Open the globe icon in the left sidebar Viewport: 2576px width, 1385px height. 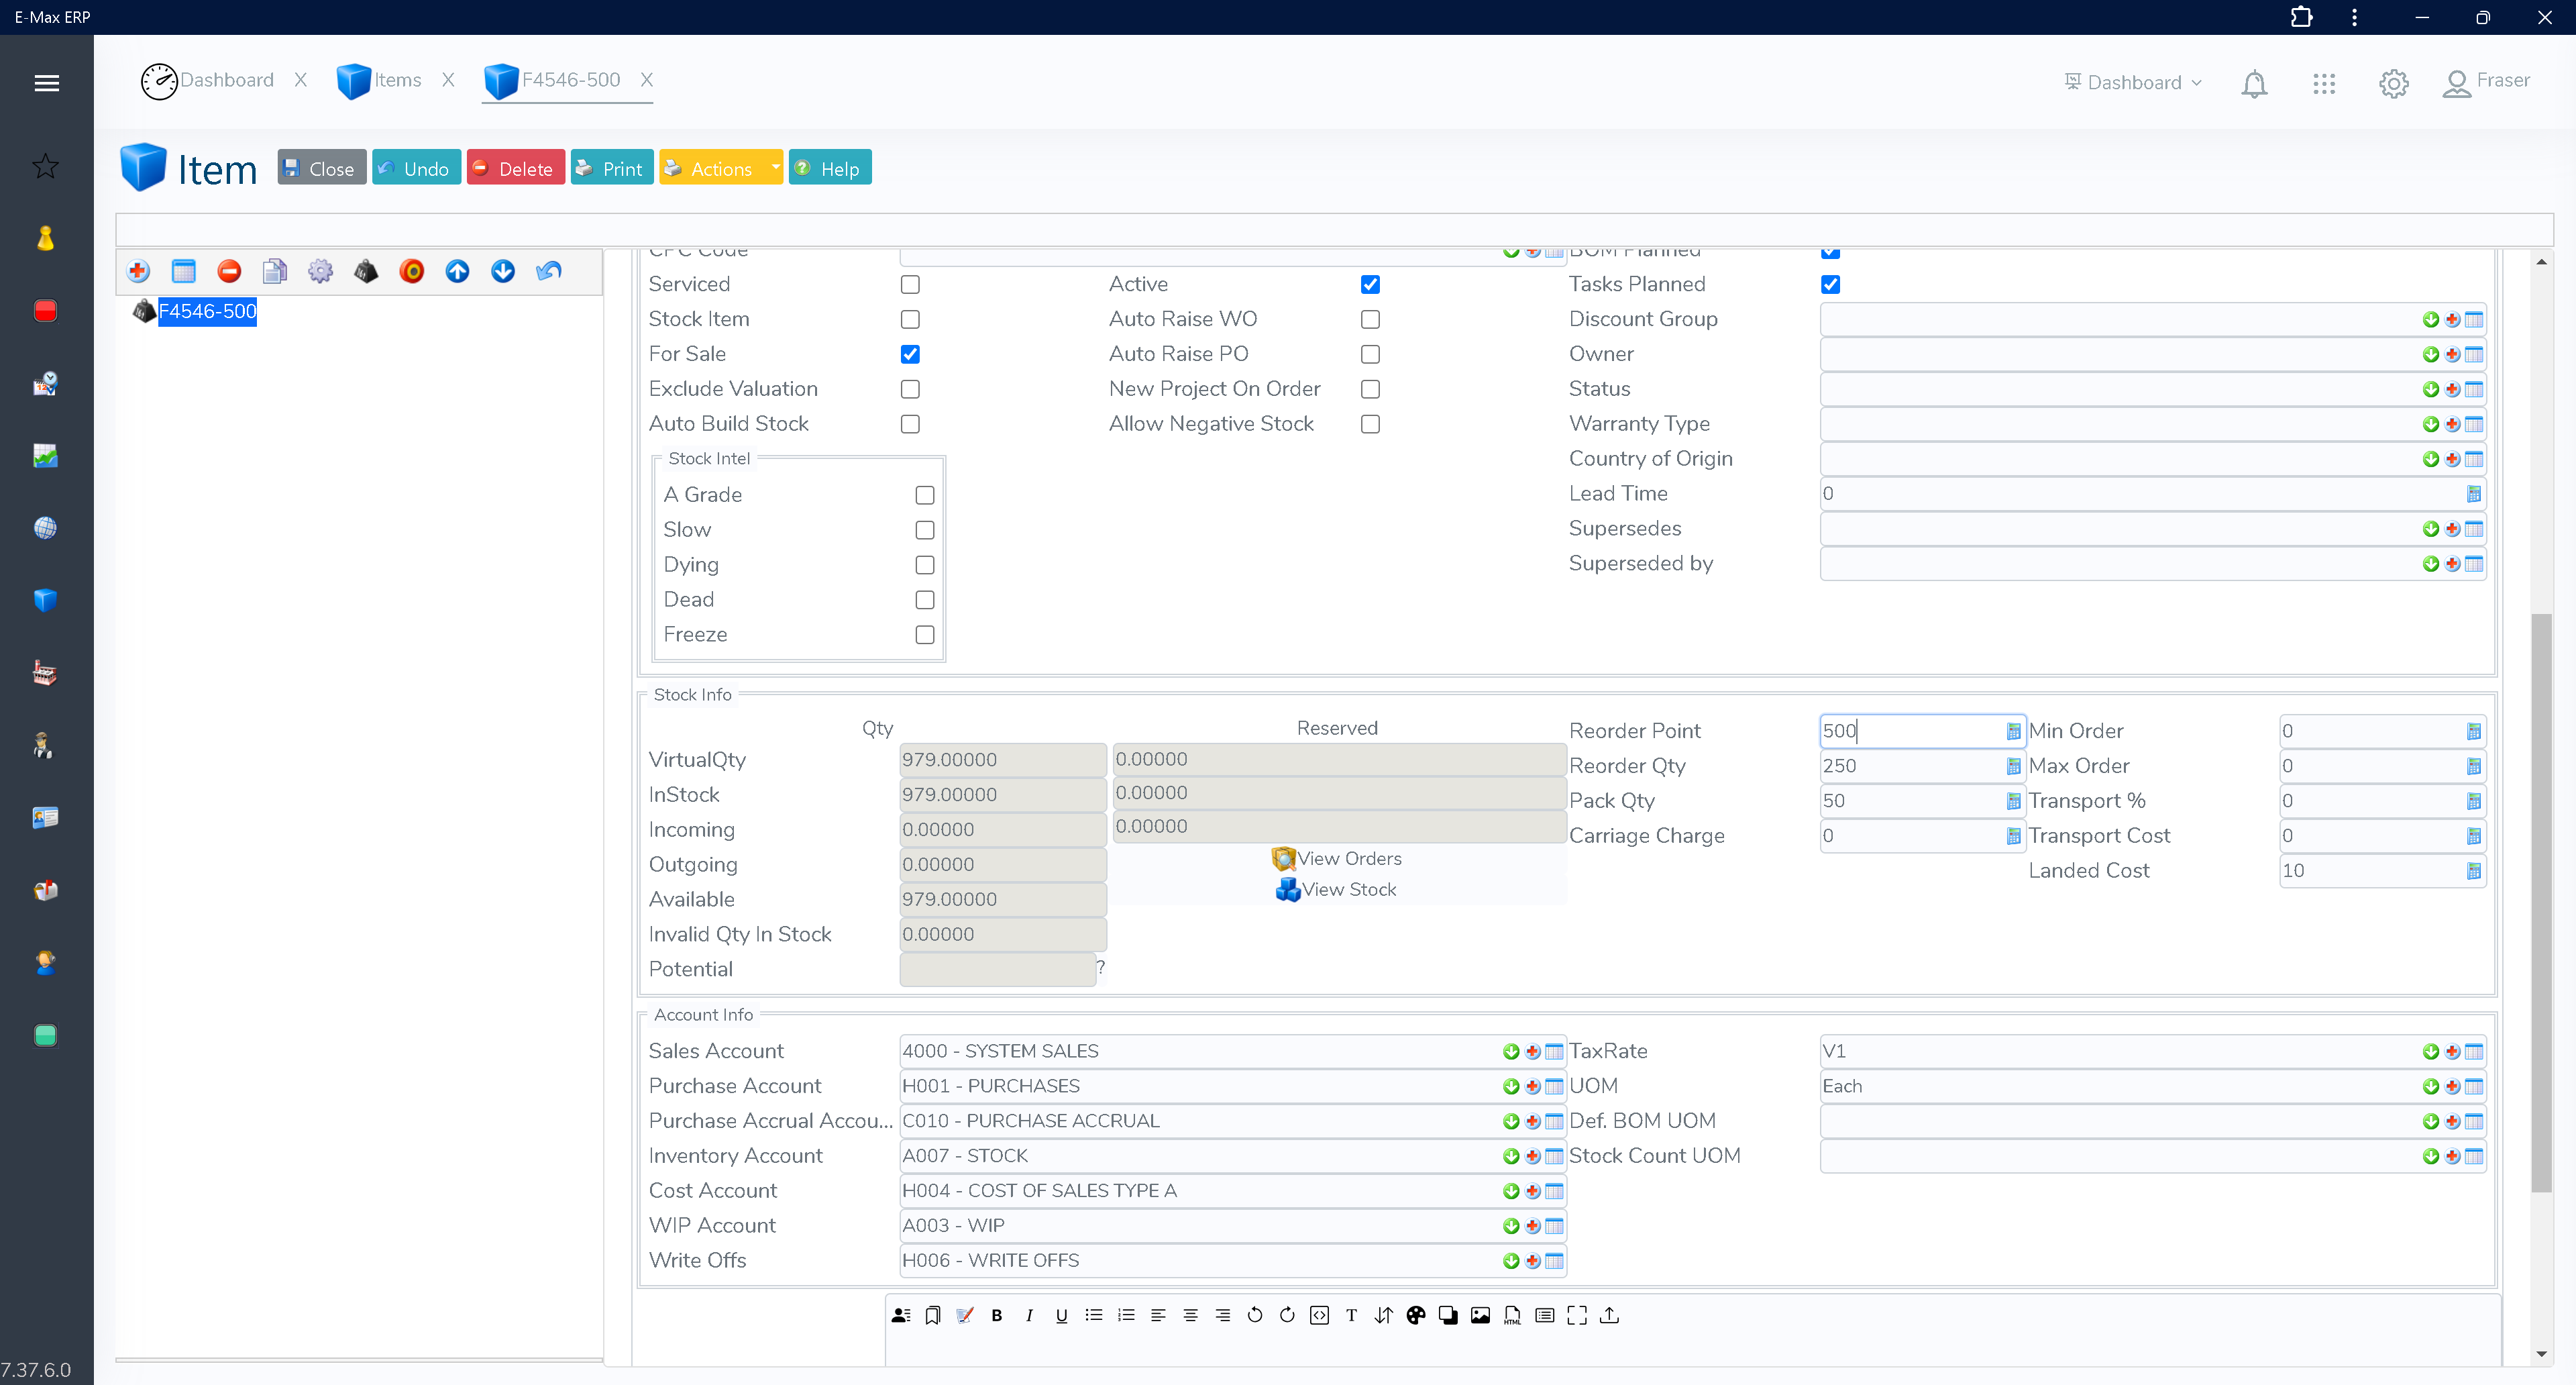(x=46, y=528)
